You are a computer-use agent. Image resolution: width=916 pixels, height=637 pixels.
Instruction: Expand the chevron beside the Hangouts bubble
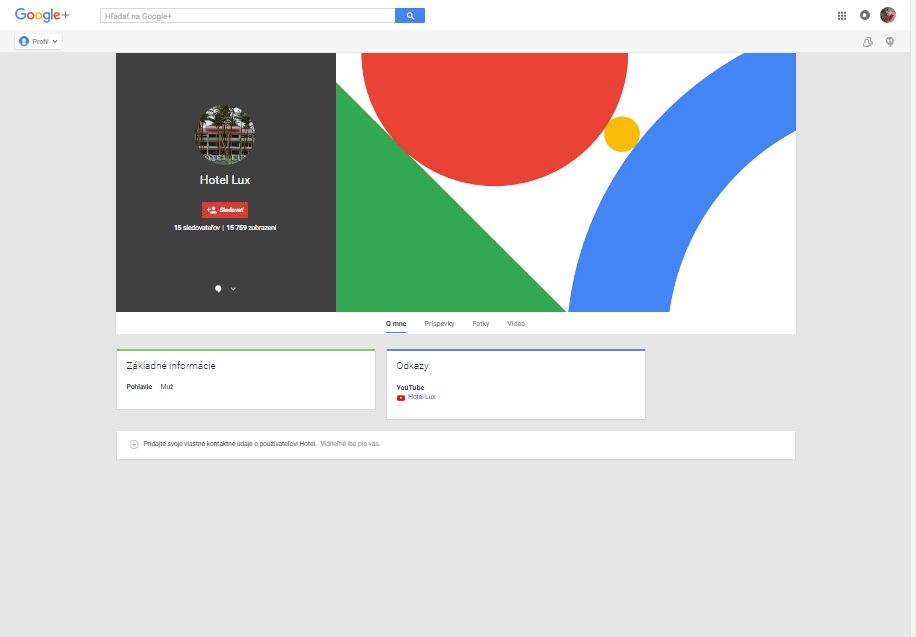233,289
